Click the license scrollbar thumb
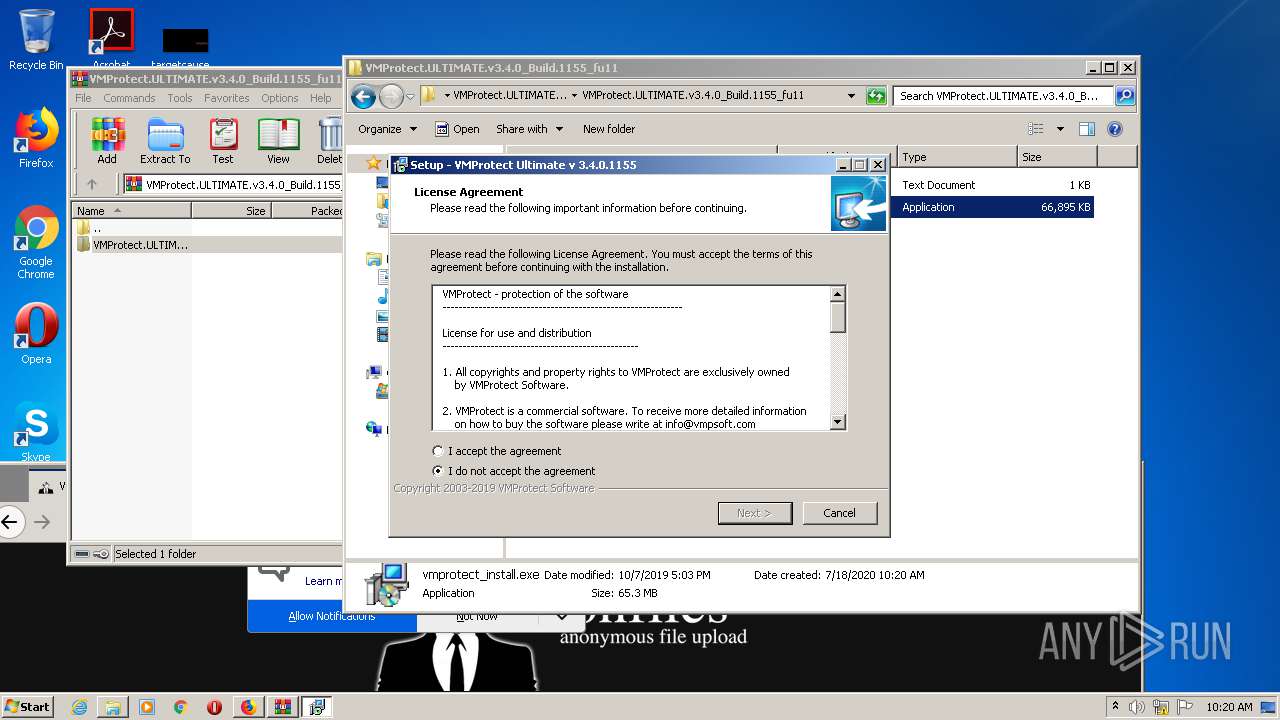 tap(838, 317)
